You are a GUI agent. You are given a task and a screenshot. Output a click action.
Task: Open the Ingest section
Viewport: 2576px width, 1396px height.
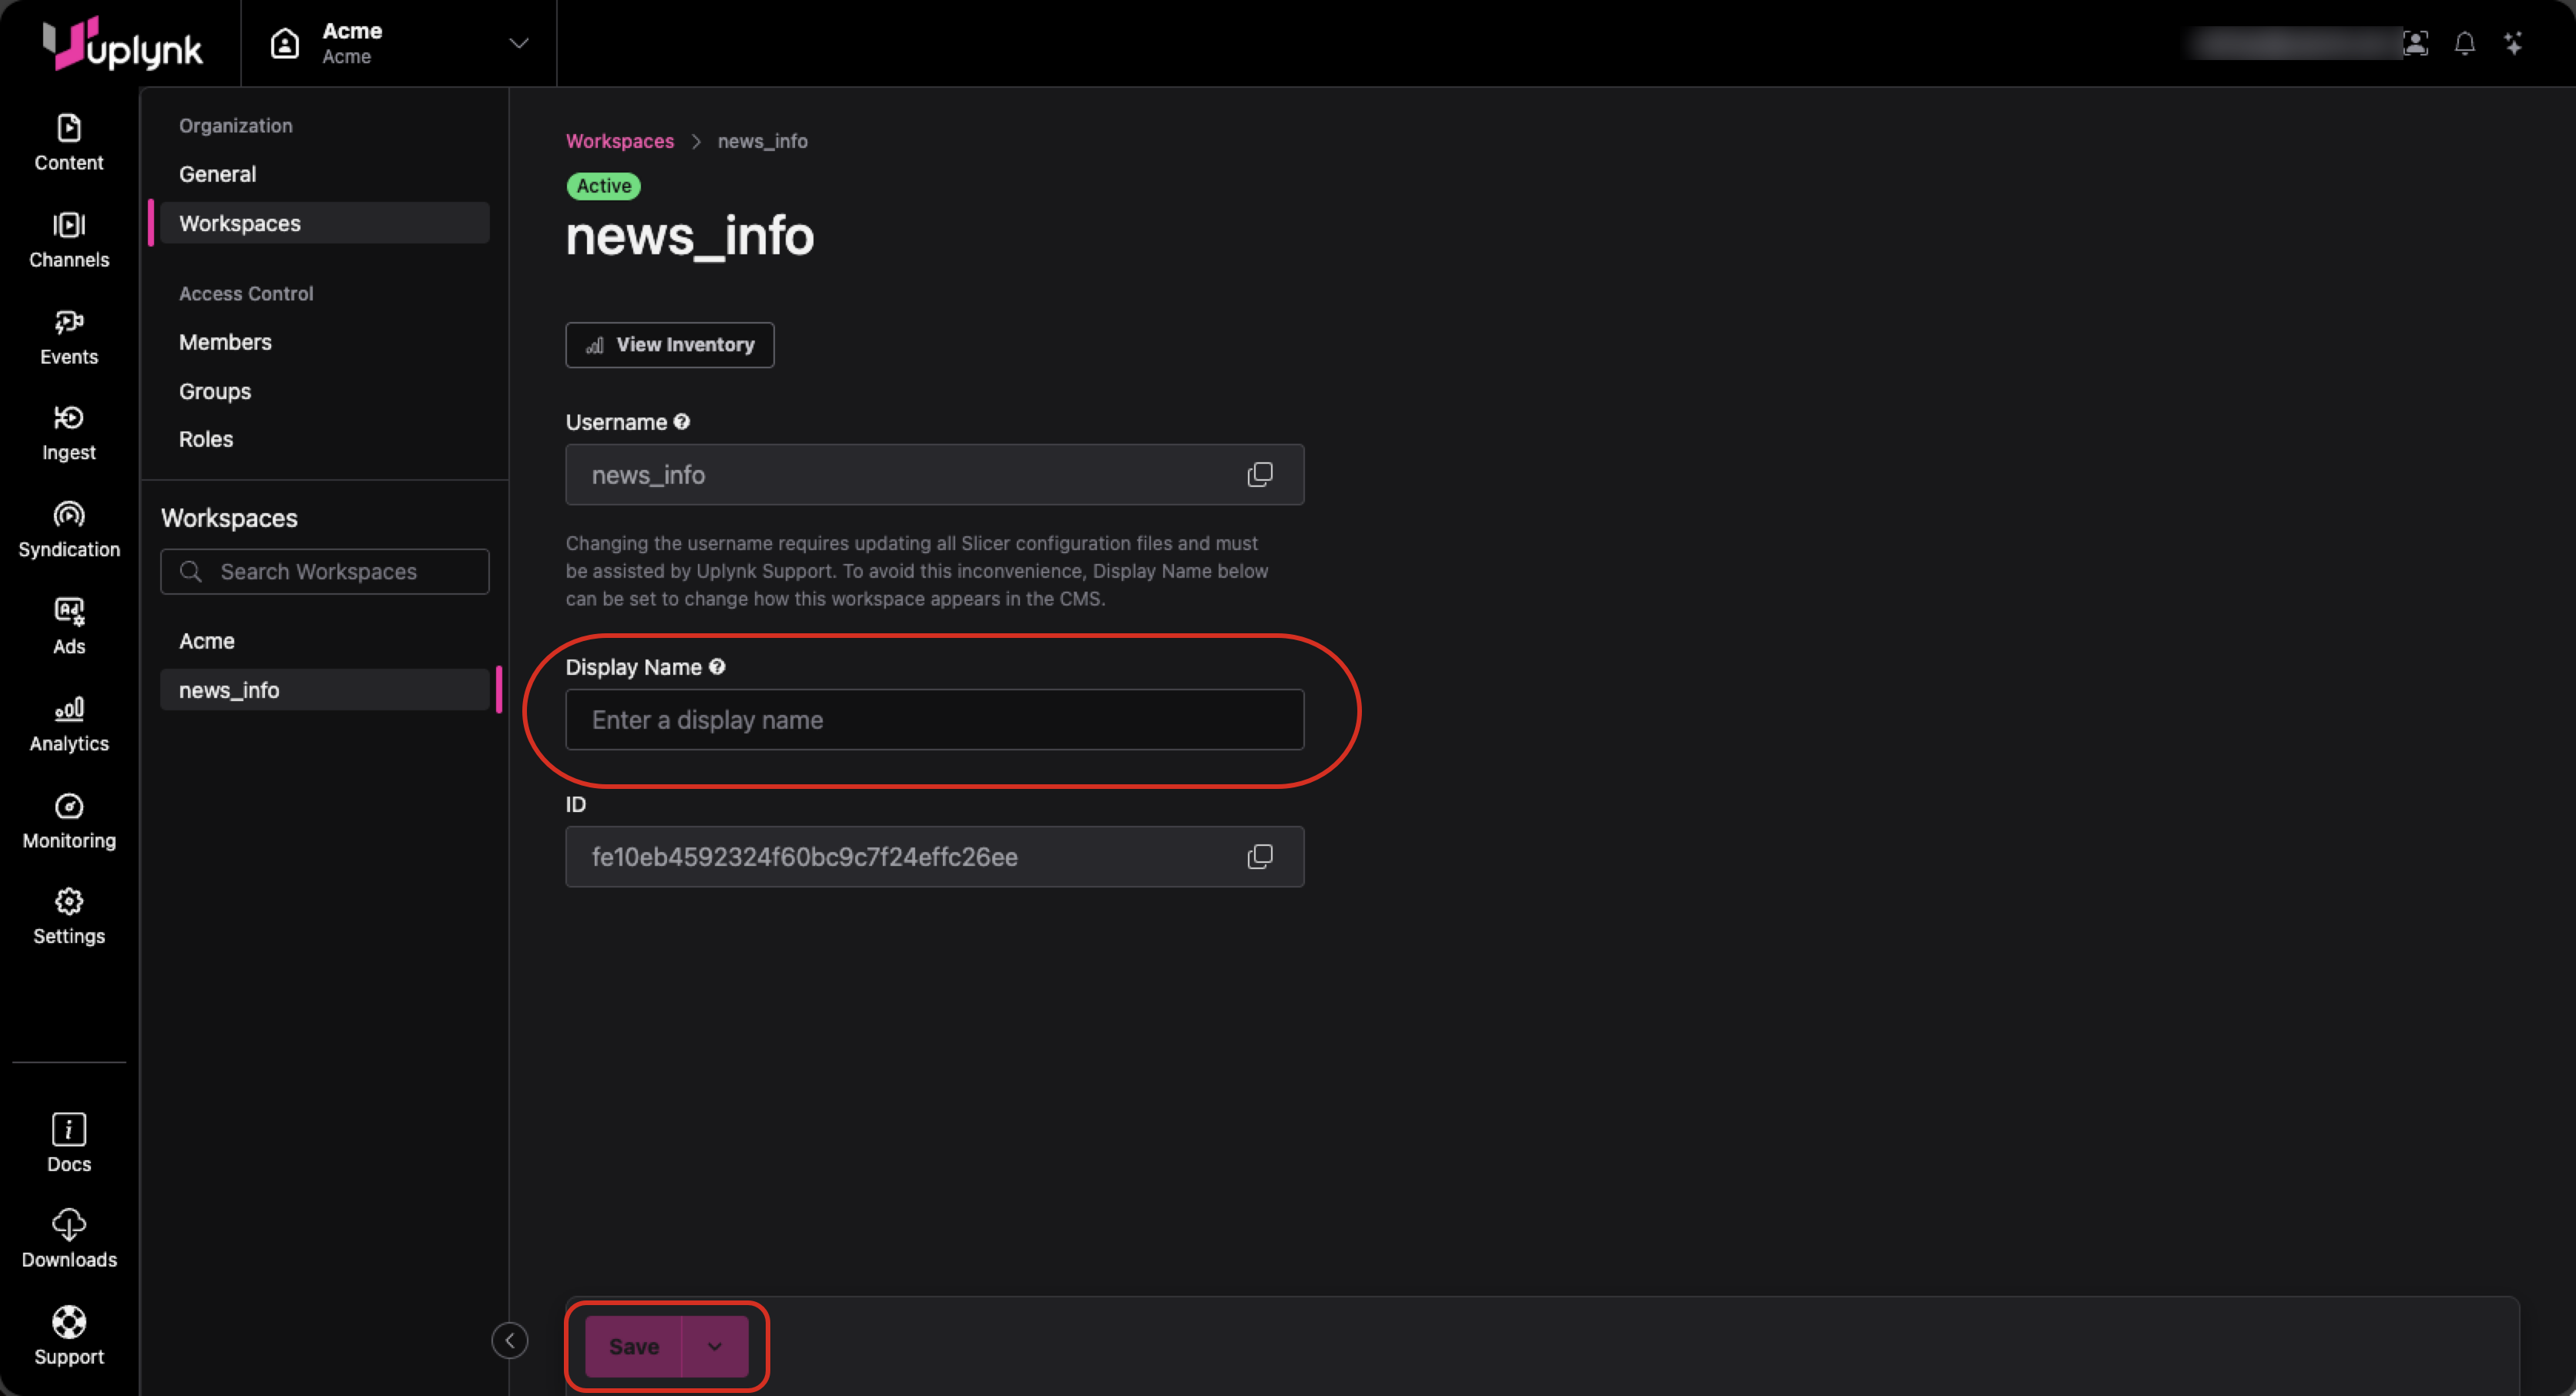point(69,432)
